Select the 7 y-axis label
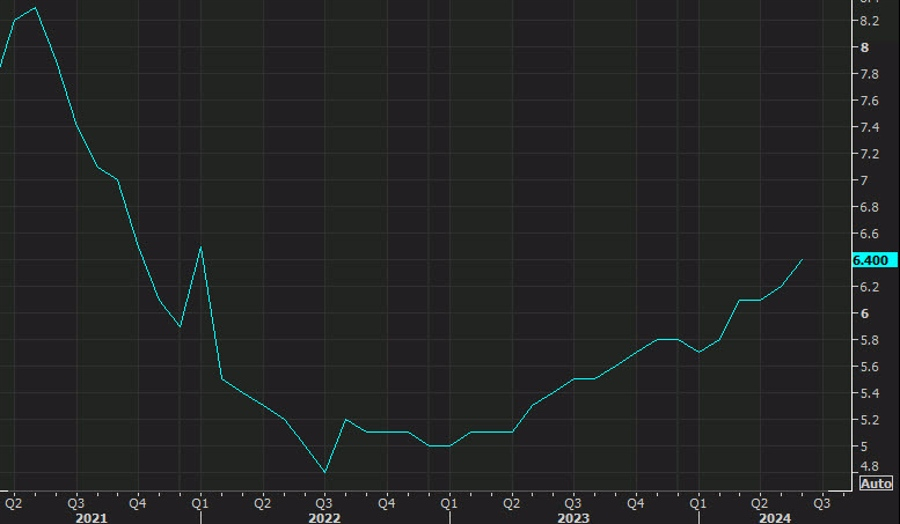The width and height of the screenshot is (900, 524). (x=864, y=180)
